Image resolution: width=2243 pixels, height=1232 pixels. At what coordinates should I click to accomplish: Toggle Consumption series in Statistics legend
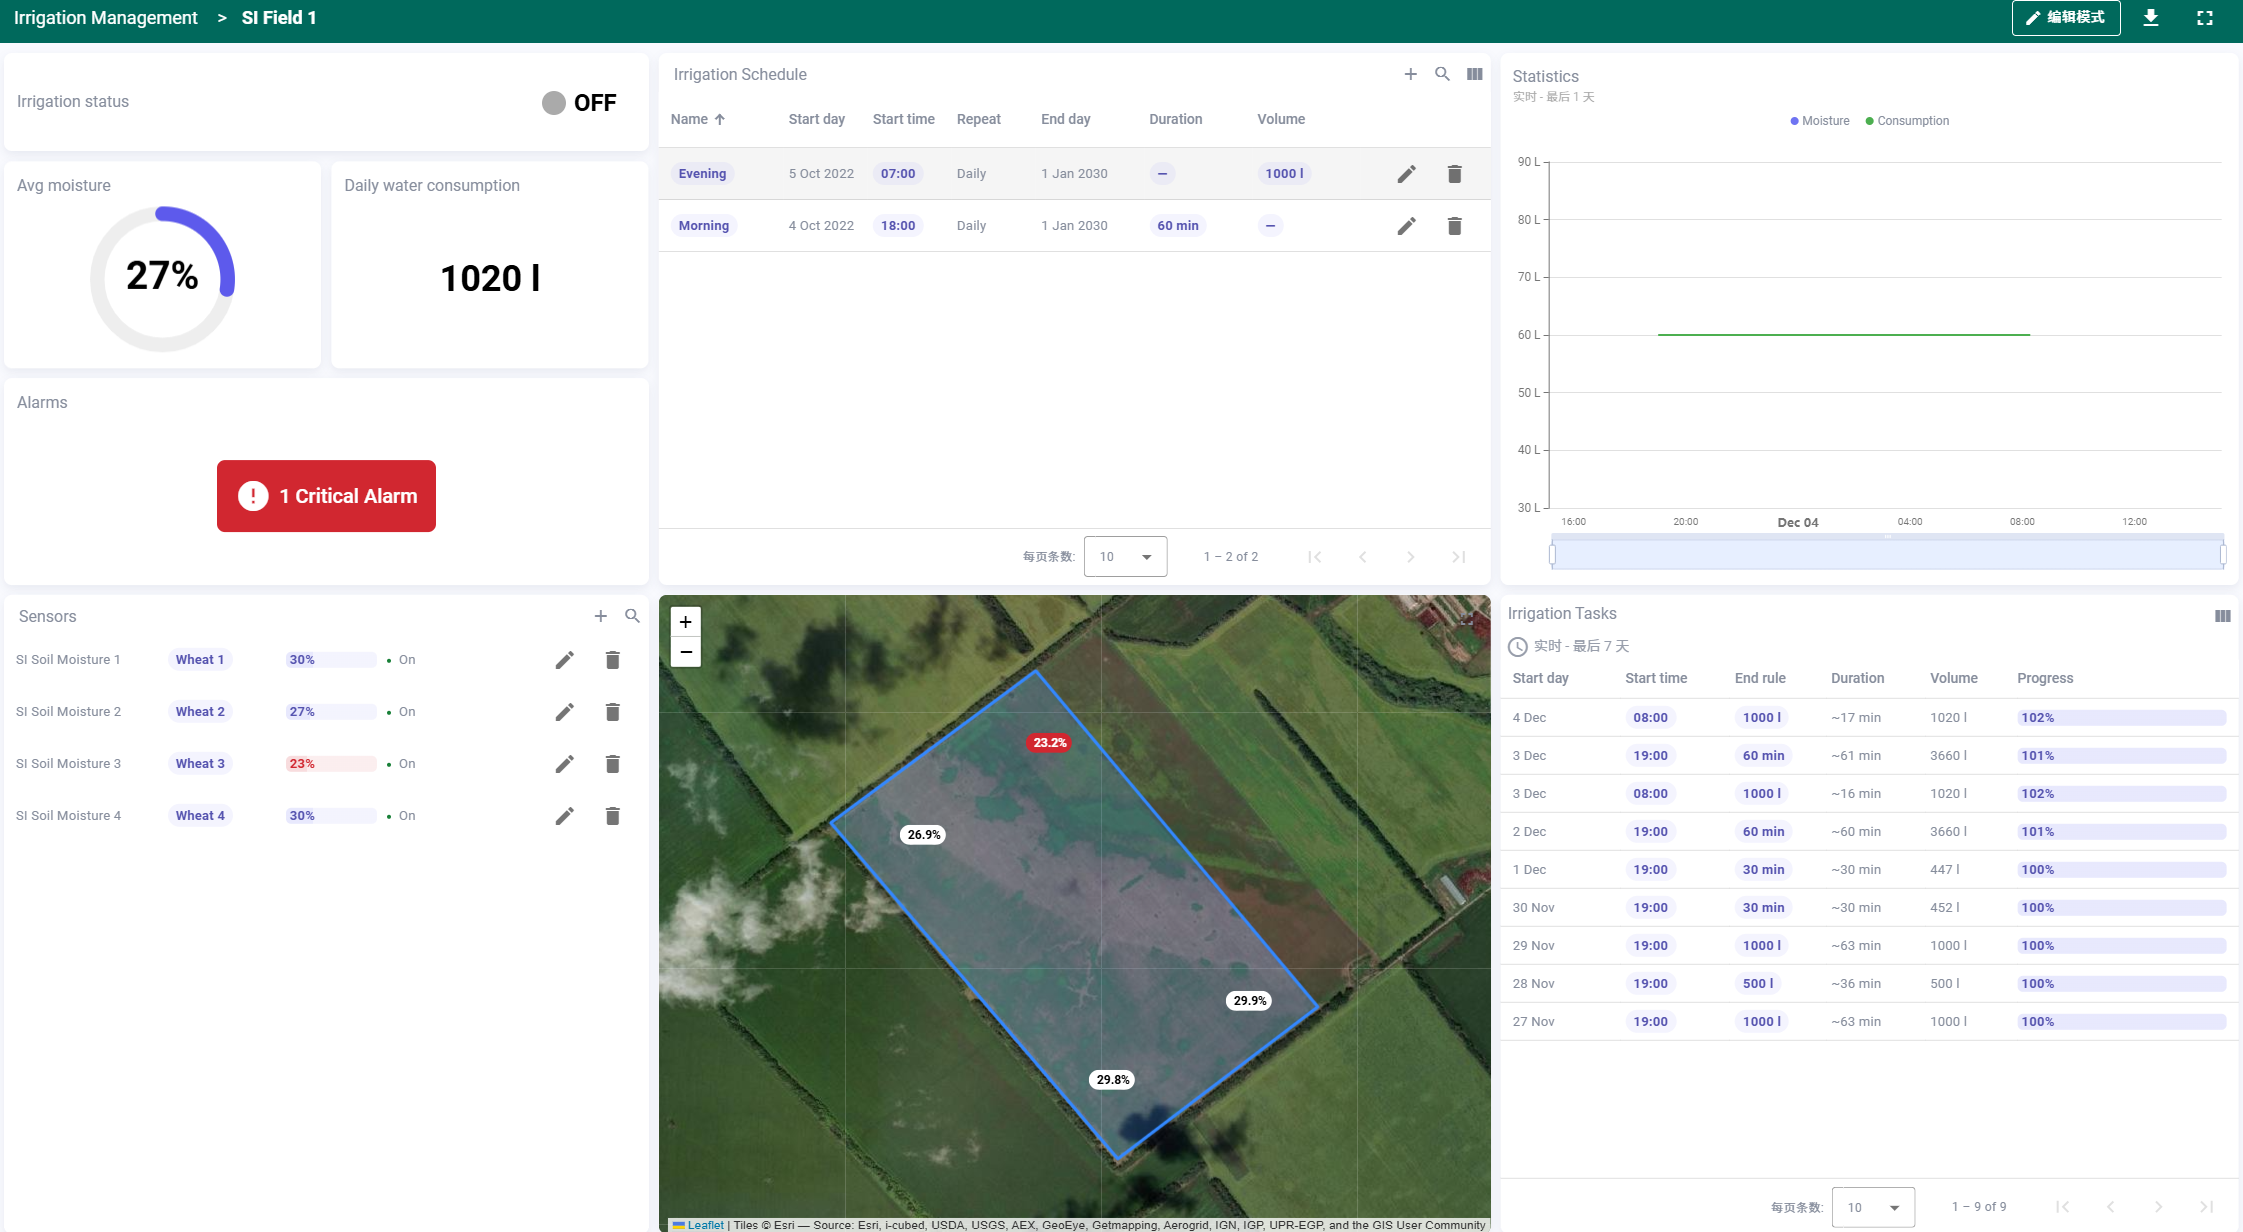1907,121
